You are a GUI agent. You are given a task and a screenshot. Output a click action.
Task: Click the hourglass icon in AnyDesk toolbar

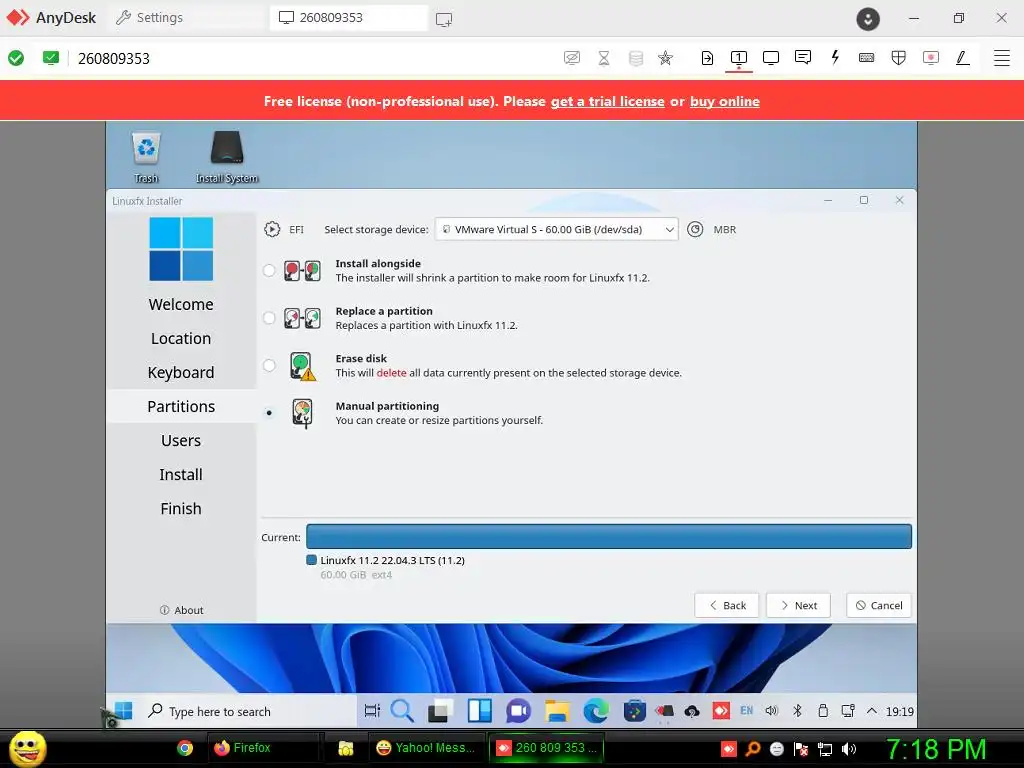pyautogui.click(x=604, y=58)
